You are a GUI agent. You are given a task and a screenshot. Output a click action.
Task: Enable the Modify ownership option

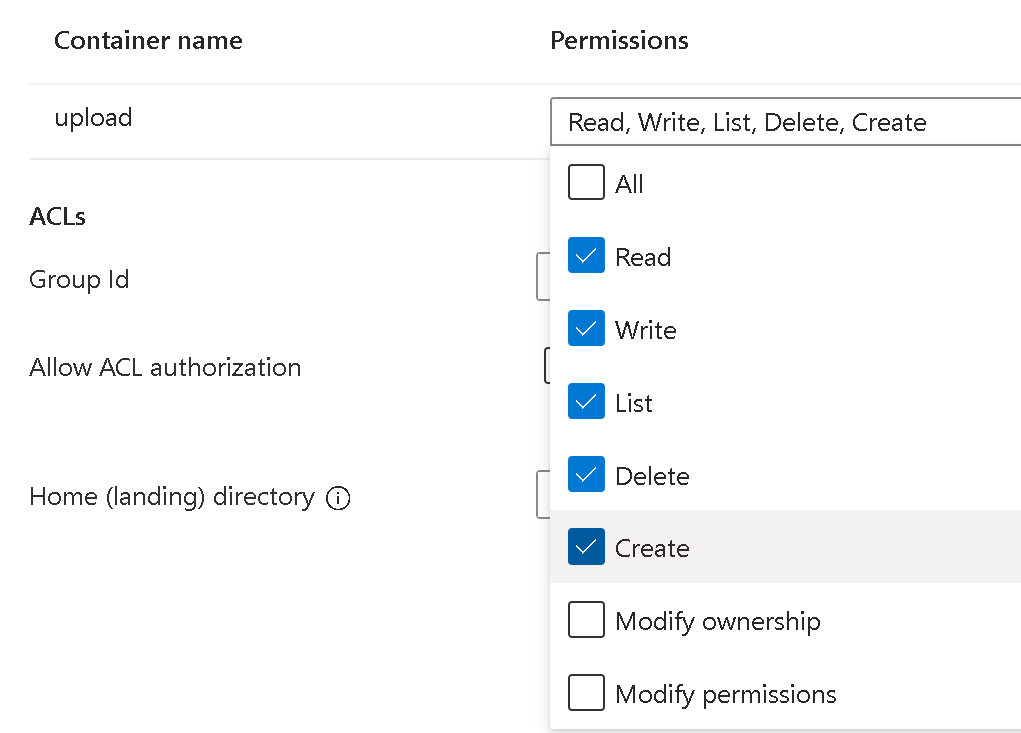pyautogui.click(x=586, y=621)
